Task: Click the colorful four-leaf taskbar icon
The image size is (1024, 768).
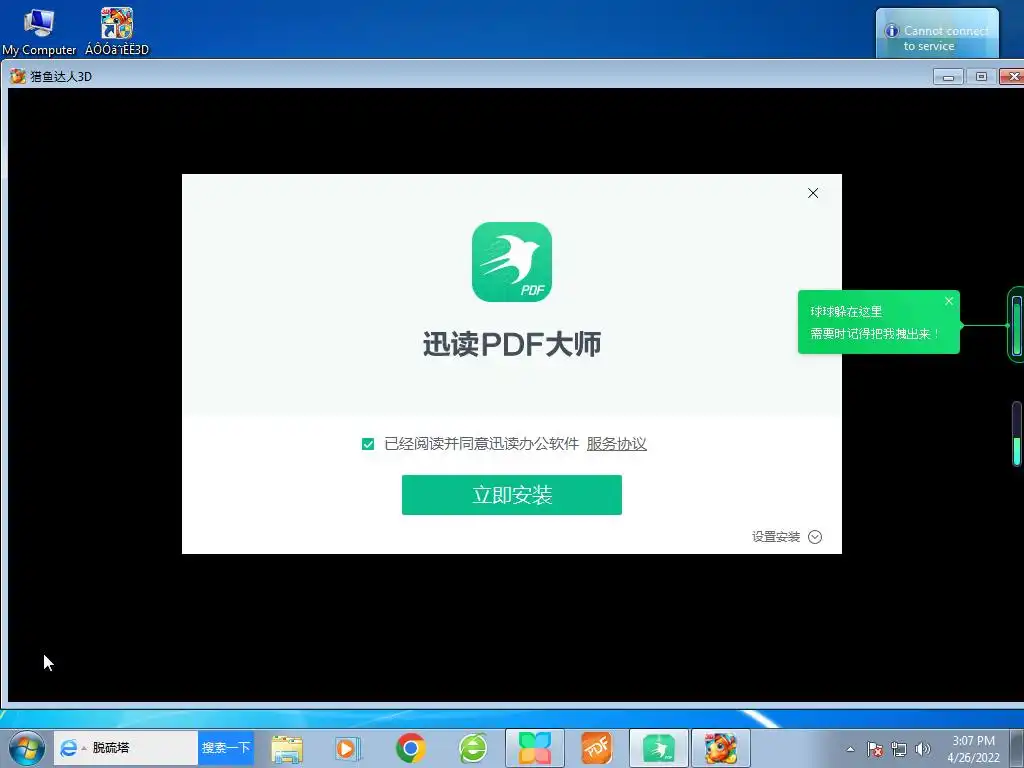Action: 534,748
